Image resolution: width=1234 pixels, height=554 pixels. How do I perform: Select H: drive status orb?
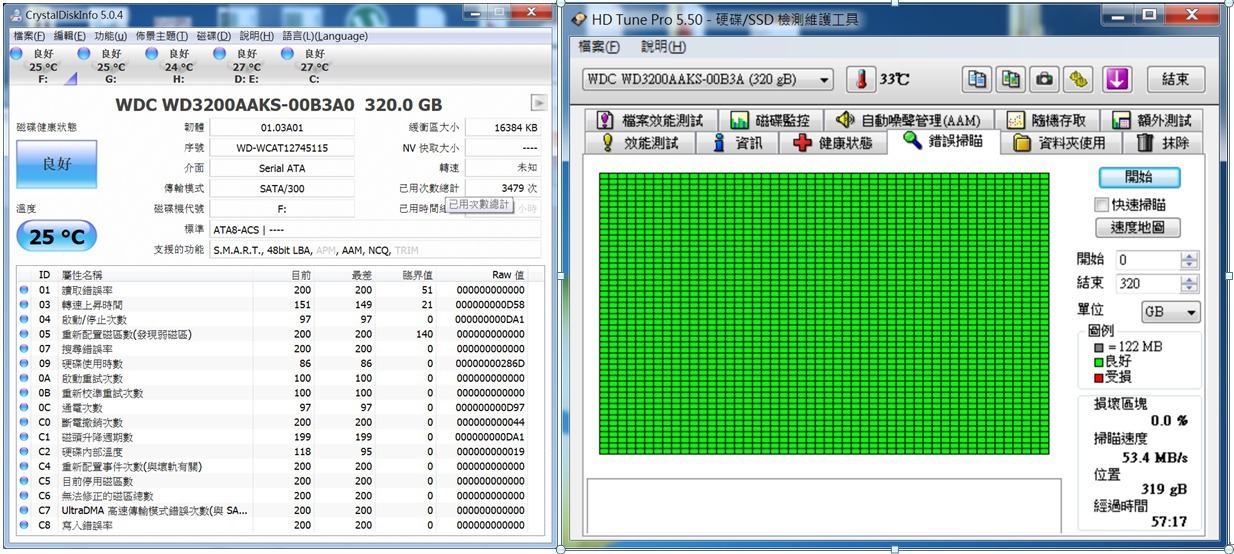coord(152,54)
